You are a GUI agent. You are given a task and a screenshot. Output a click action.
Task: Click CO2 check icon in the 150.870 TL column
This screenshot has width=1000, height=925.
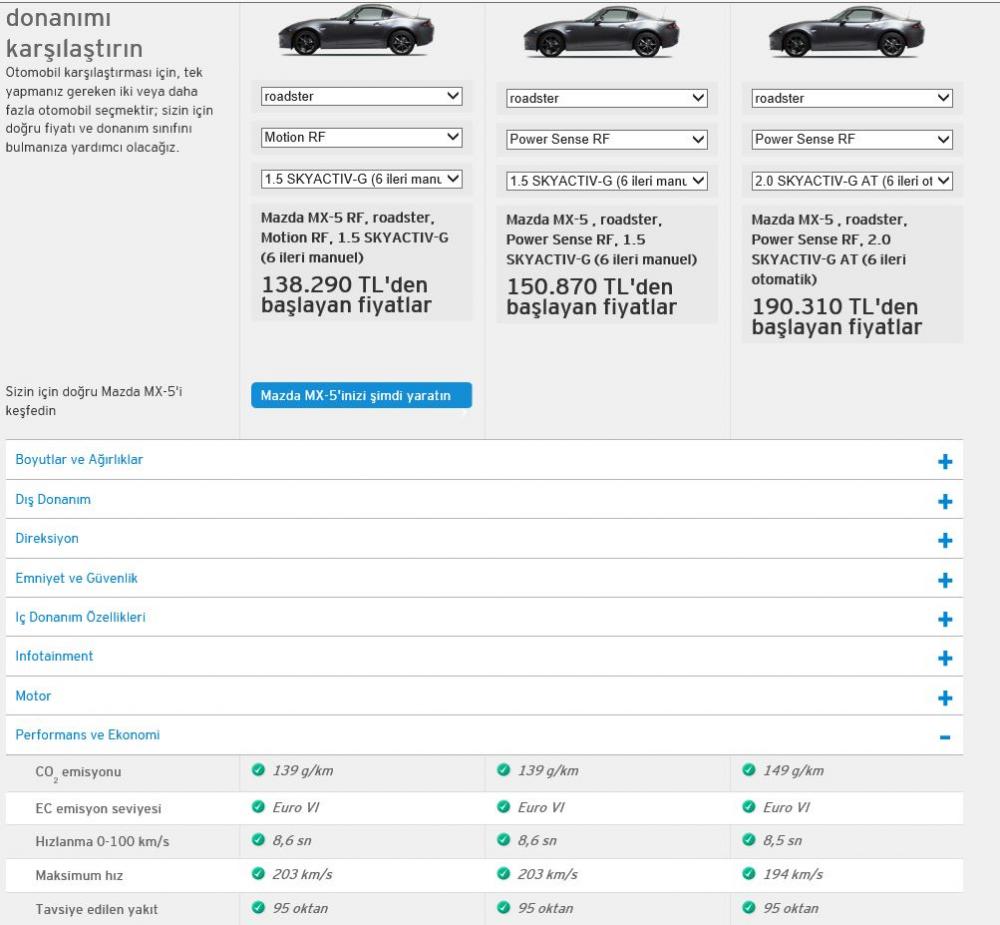tap(503, 770)
